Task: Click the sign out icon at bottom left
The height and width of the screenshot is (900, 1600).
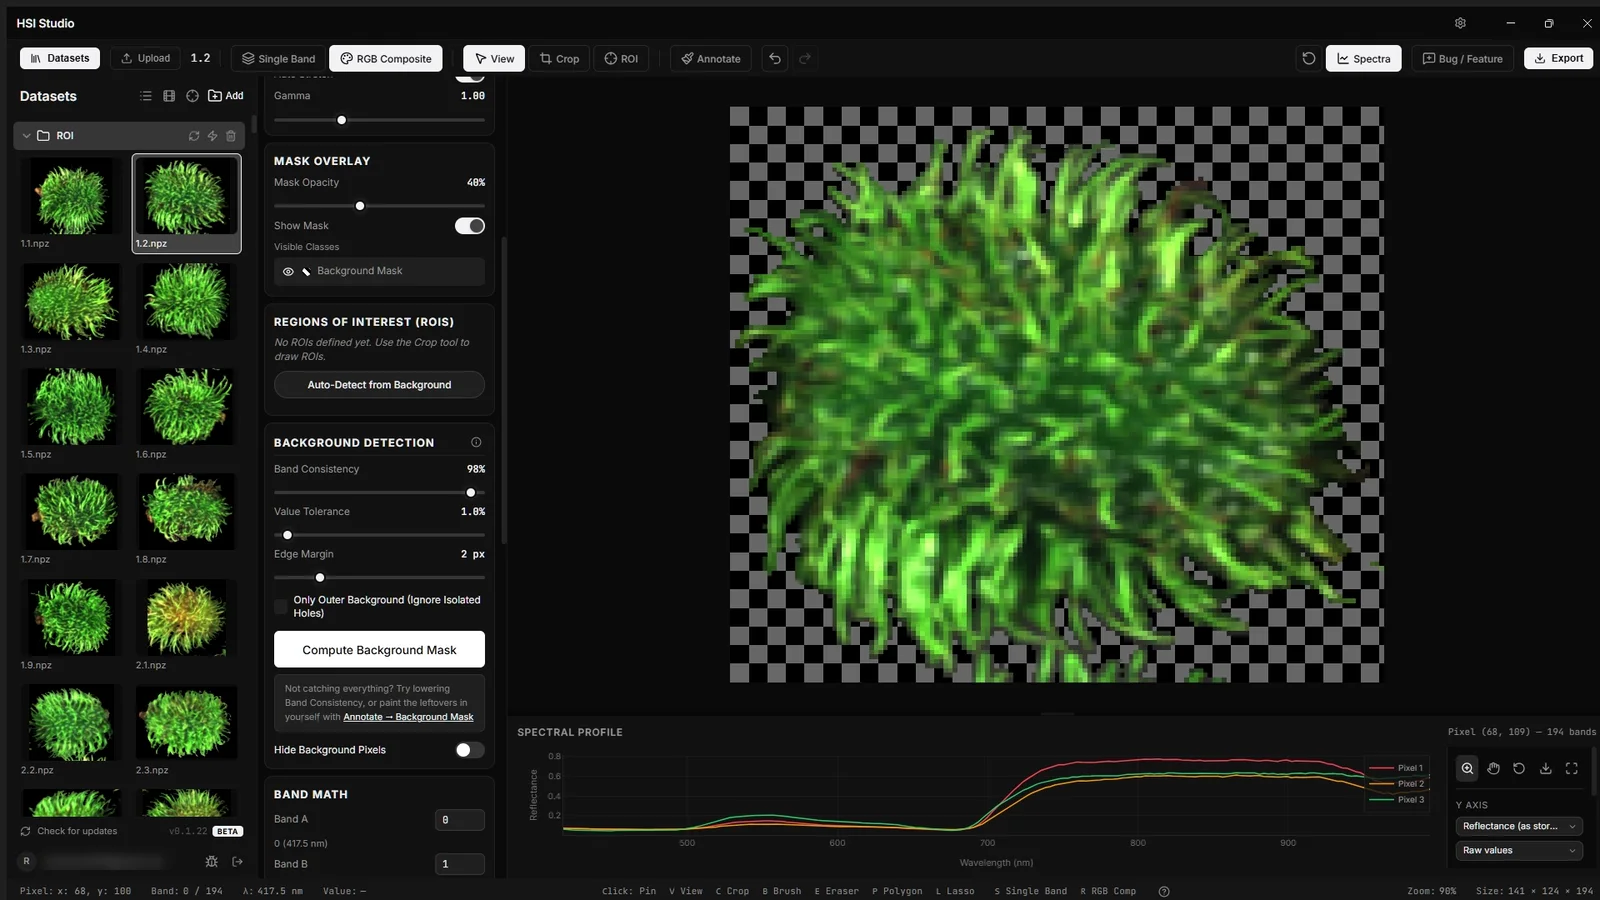Action: pos(237,861)
